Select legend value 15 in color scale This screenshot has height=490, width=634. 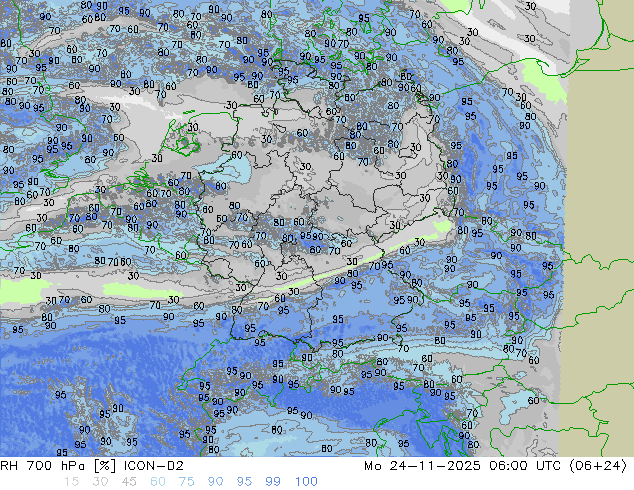71,482
